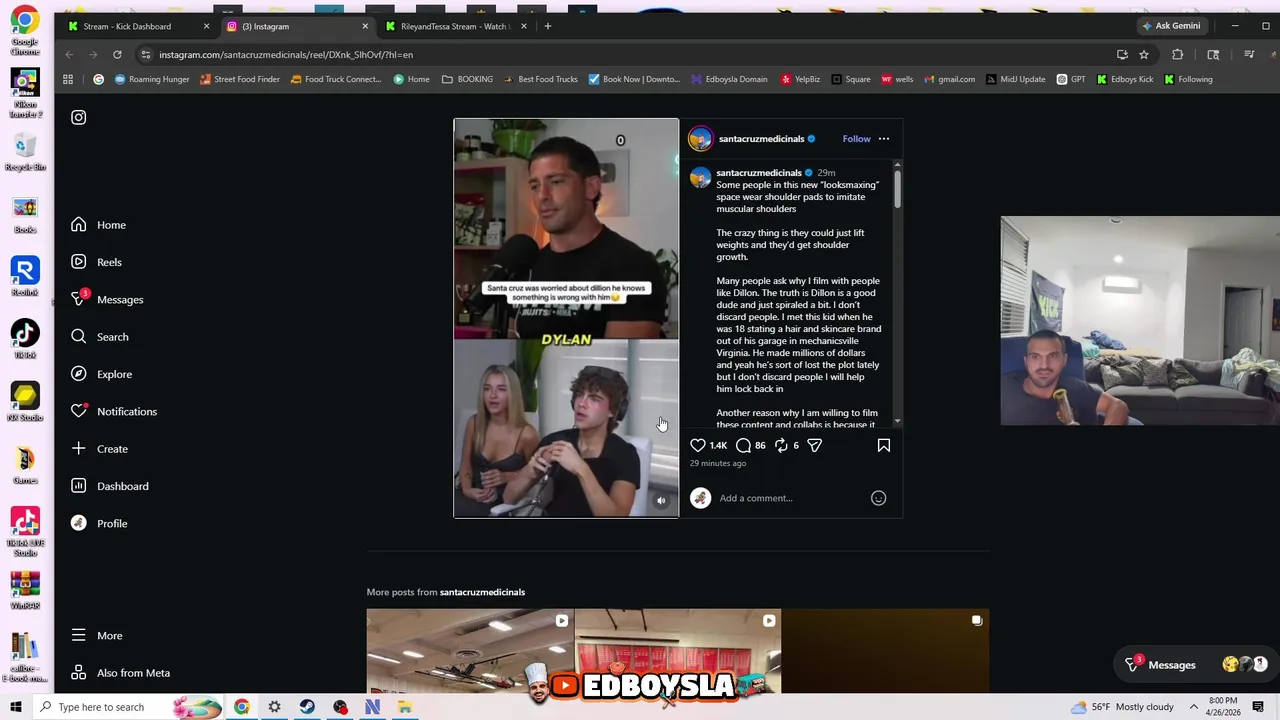The width and height of the screenshot is (1280, 720).
Task: Follow santacruzmedicinals
Action: coord(856,139)
